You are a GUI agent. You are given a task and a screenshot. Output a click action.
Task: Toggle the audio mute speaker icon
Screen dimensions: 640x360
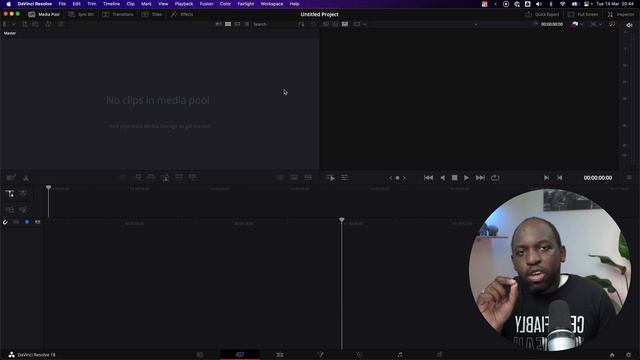(x=629, y=25)
